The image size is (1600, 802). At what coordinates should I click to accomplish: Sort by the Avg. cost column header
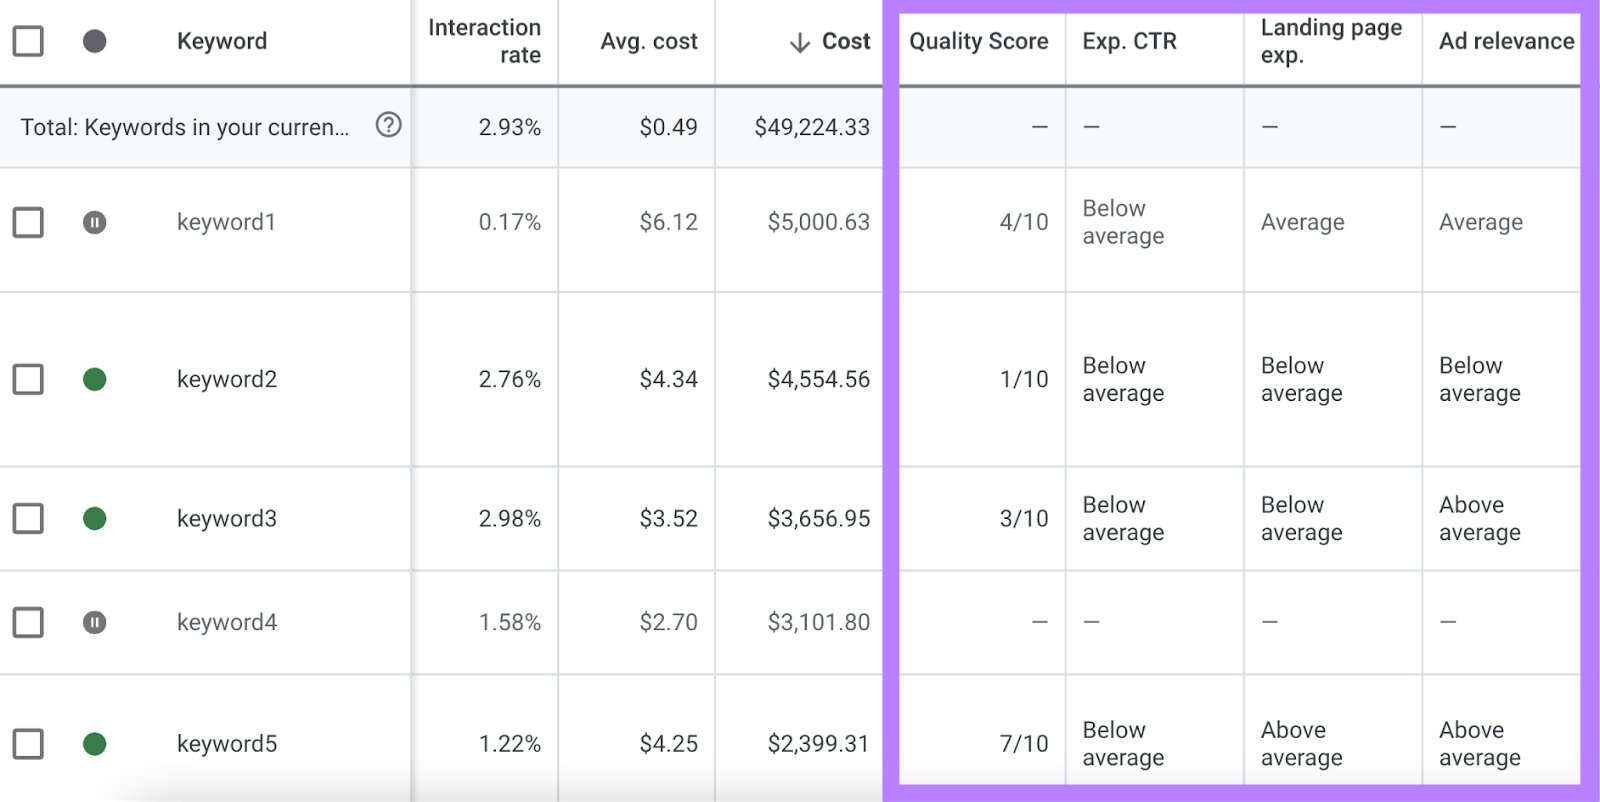point(649,42)
